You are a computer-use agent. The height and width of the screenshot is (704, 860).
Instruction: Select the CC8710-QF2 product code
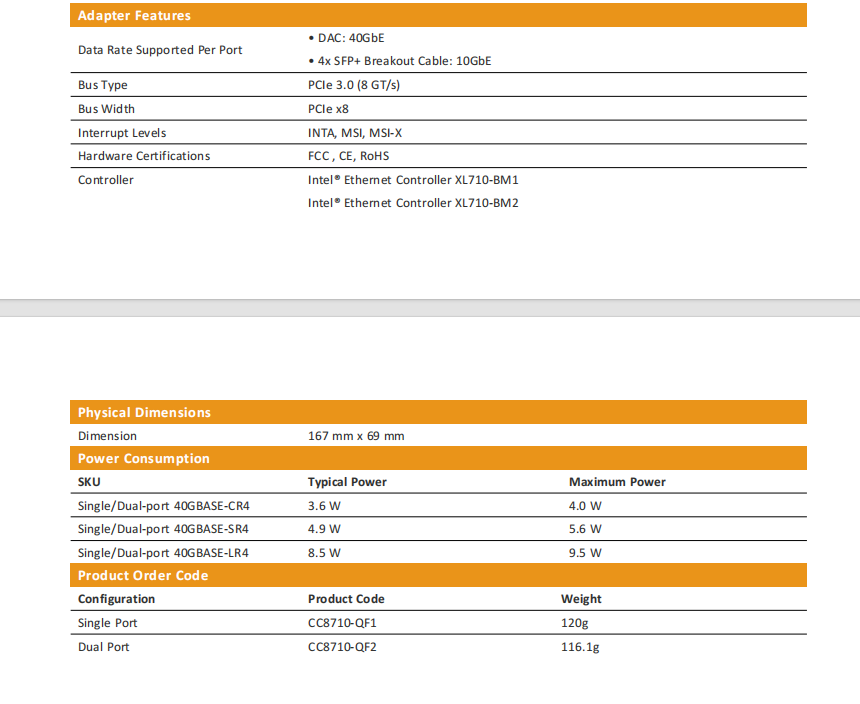coord(342,647)
